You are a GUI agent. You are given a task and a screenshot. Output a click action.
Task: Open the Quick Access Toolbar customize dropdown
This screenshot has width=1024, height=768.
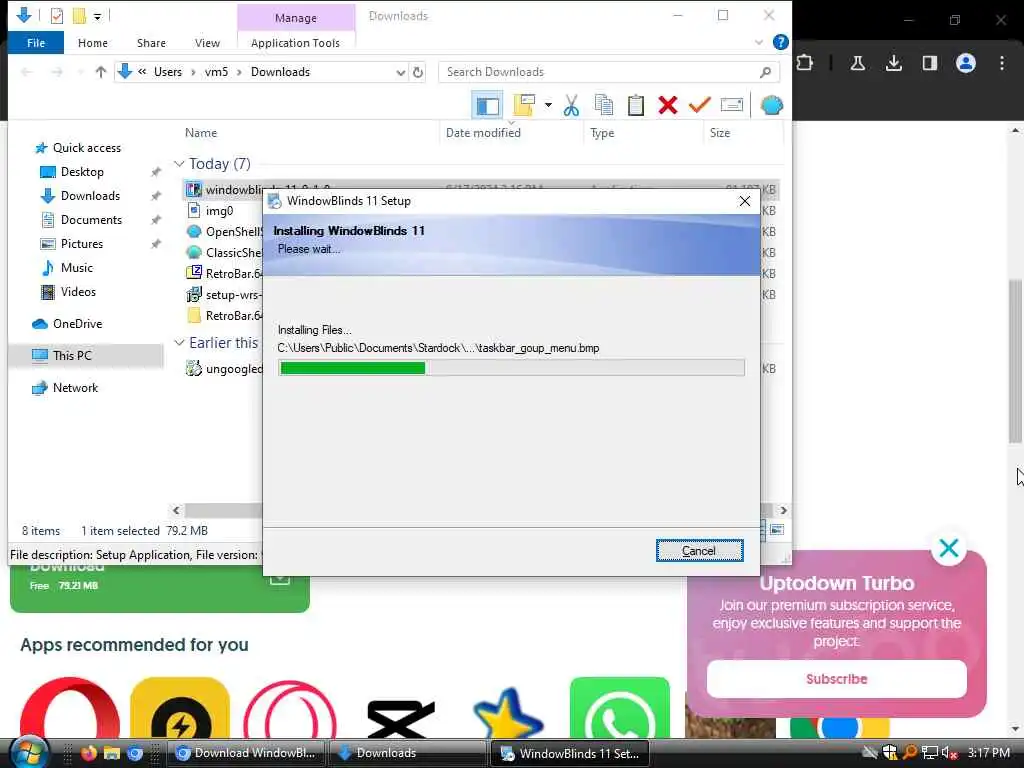pyautogui.click(x=97, y=16)
